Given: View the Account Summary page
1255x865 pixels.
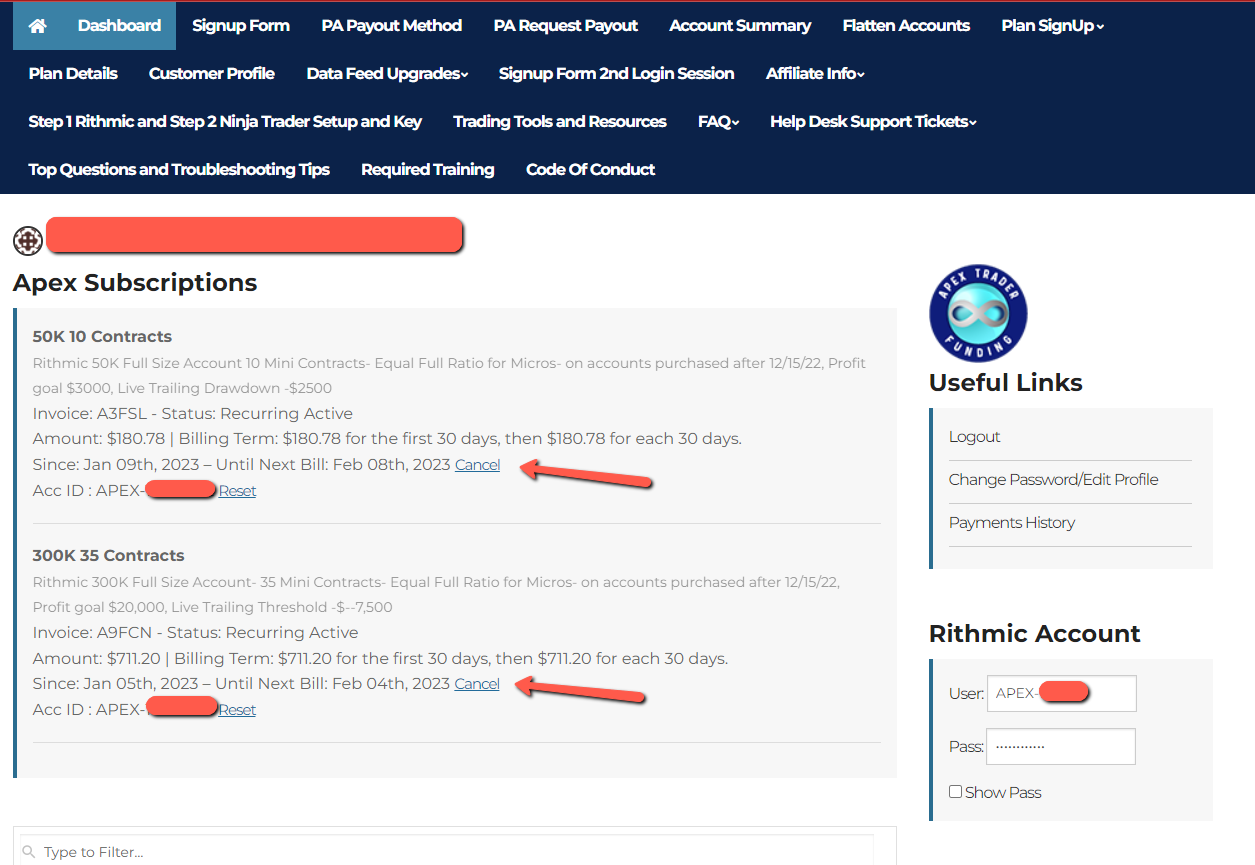Looking at the screenshot, I should [x=740, y=26].
